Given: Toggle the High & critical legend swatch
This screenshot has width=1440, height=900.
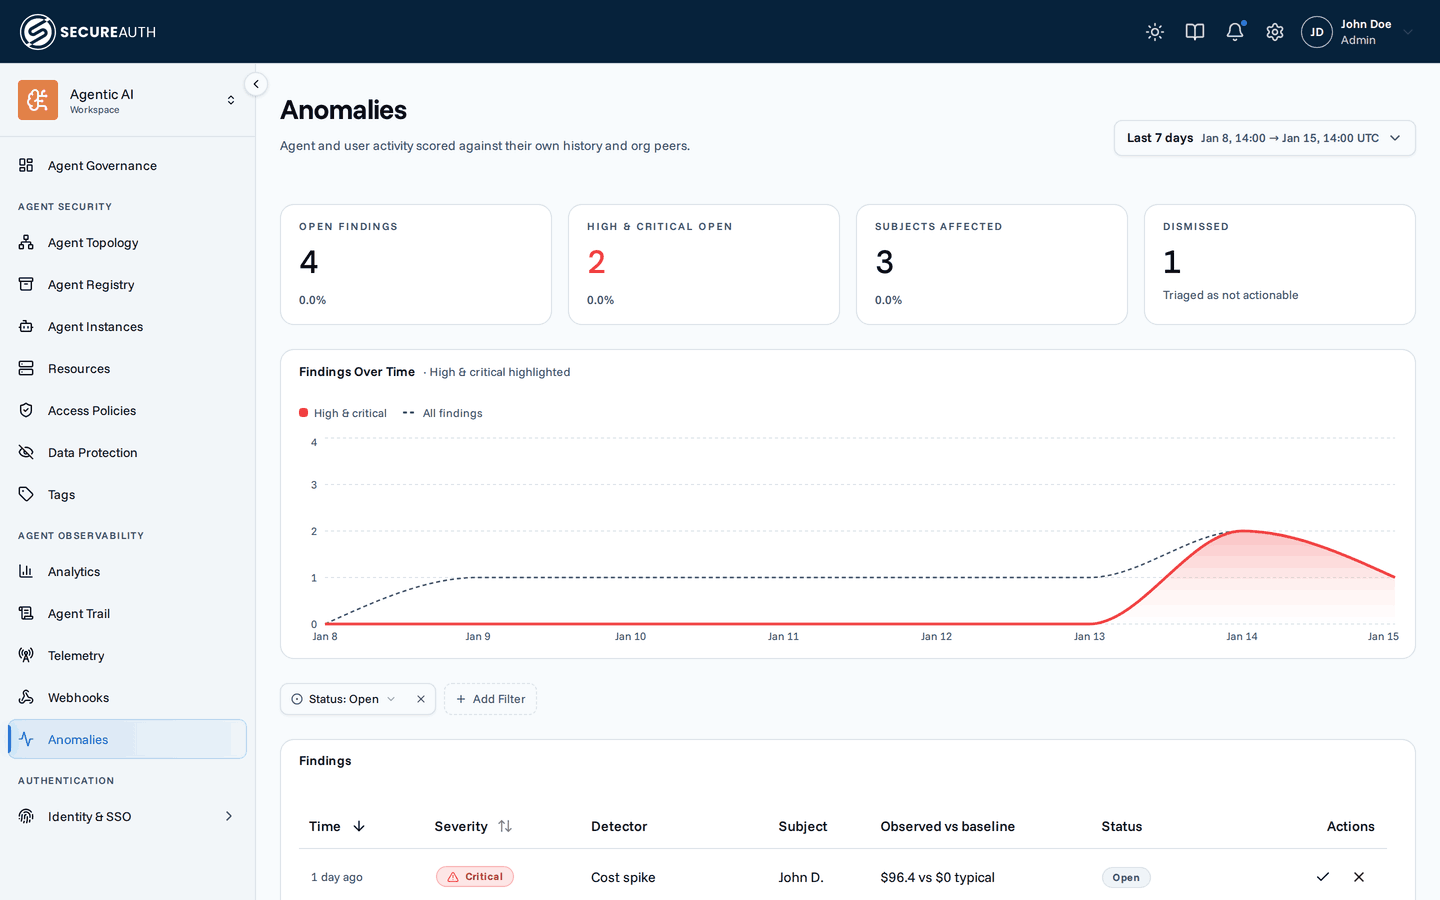Looking at the screenshot, I should click(x=303, y=413).
